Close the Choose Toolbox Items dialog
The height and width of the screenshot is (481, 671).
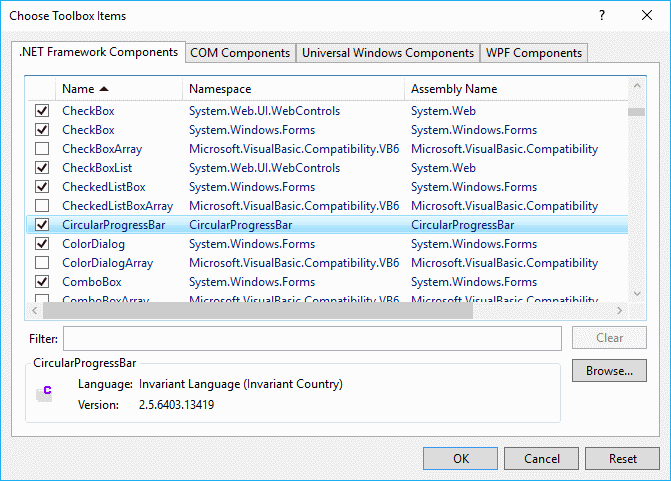(646, 16)
